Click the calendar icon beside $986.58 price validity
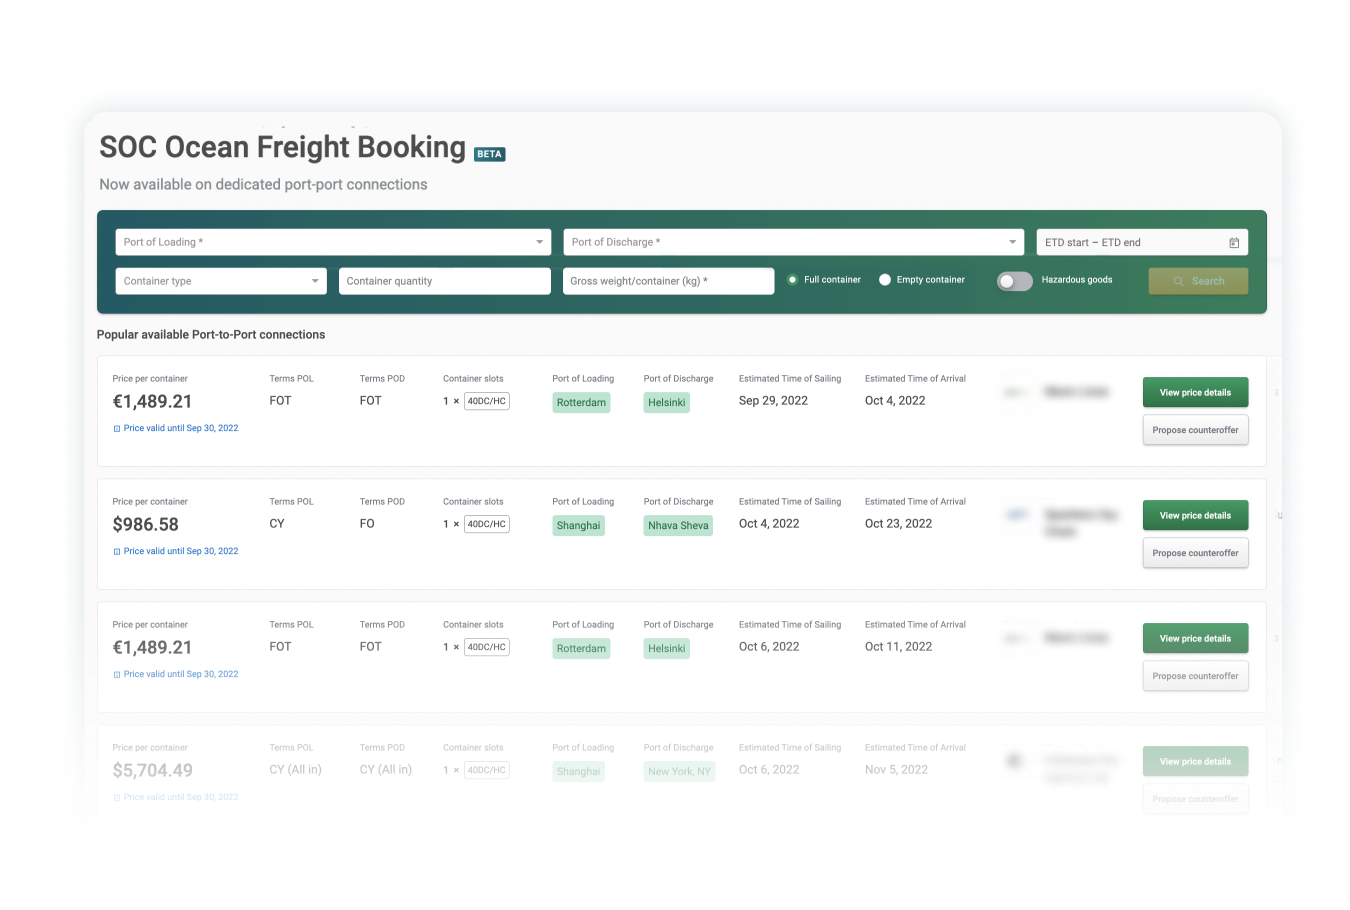The width and height of the screenshot is (1350, 910). pyautogui.click(x=117, y=551)
